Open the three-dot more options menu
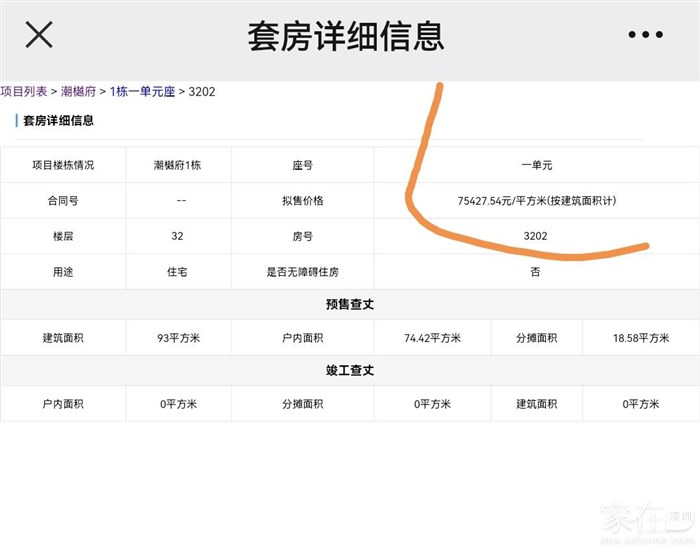 (645, 35)
